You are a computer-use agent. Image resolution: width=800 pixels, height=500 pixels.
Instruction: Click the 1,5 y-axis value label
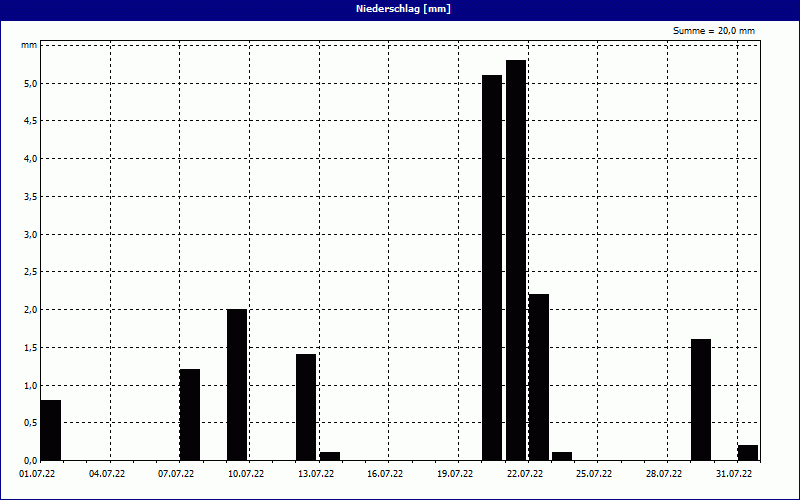pyautogui.click(x=30, y=347)
